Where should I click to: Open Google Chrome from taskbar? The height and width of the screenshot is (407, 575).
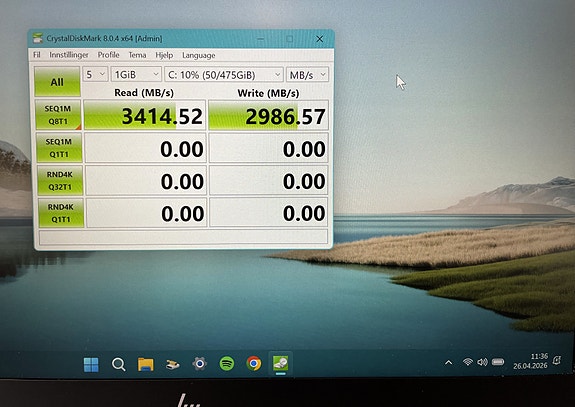pyautogui.click(x=254, y=363)
